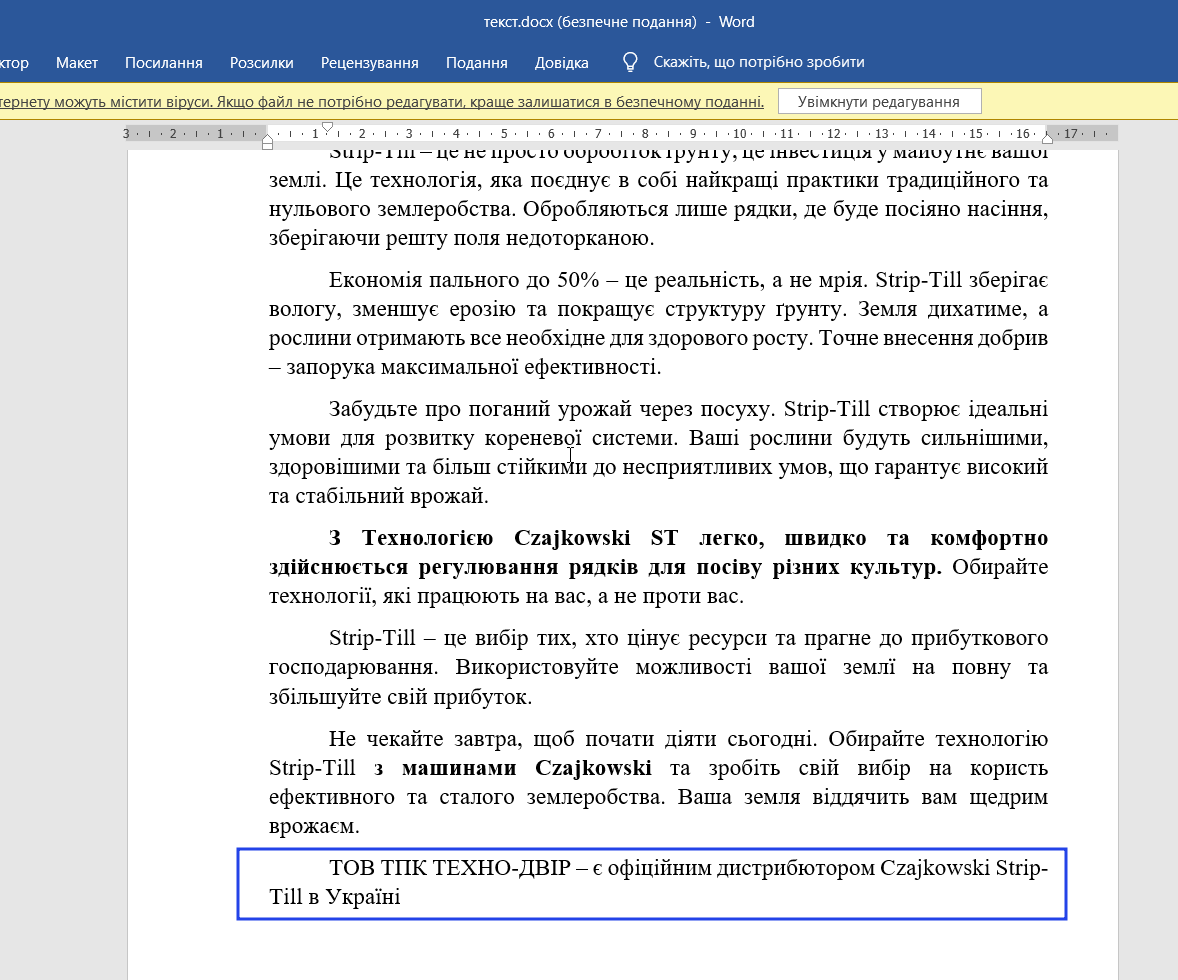The image size is (1178, 980).
Task: Click the protected view warning message link
Action: tap(382, 101)
